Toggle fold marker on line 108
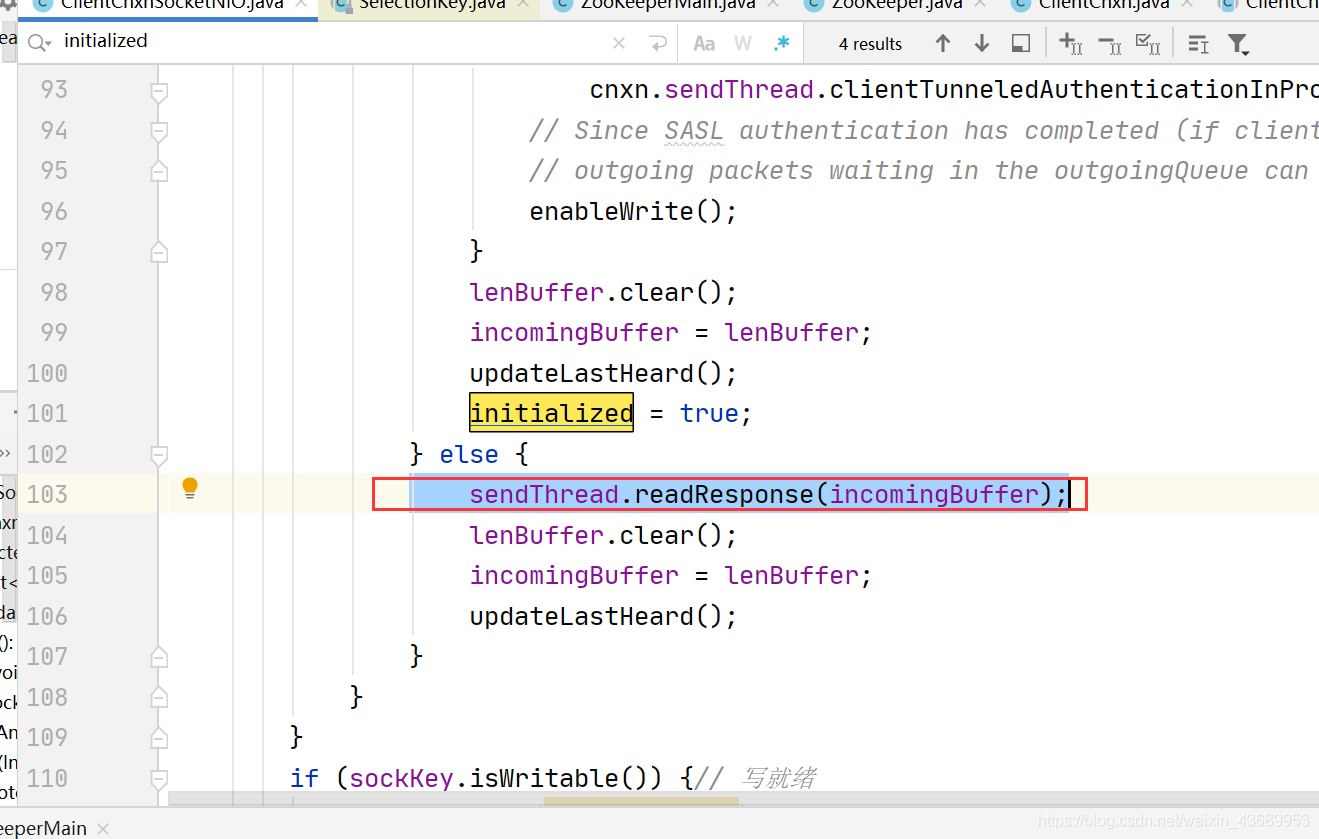 (x=158, y=697)
